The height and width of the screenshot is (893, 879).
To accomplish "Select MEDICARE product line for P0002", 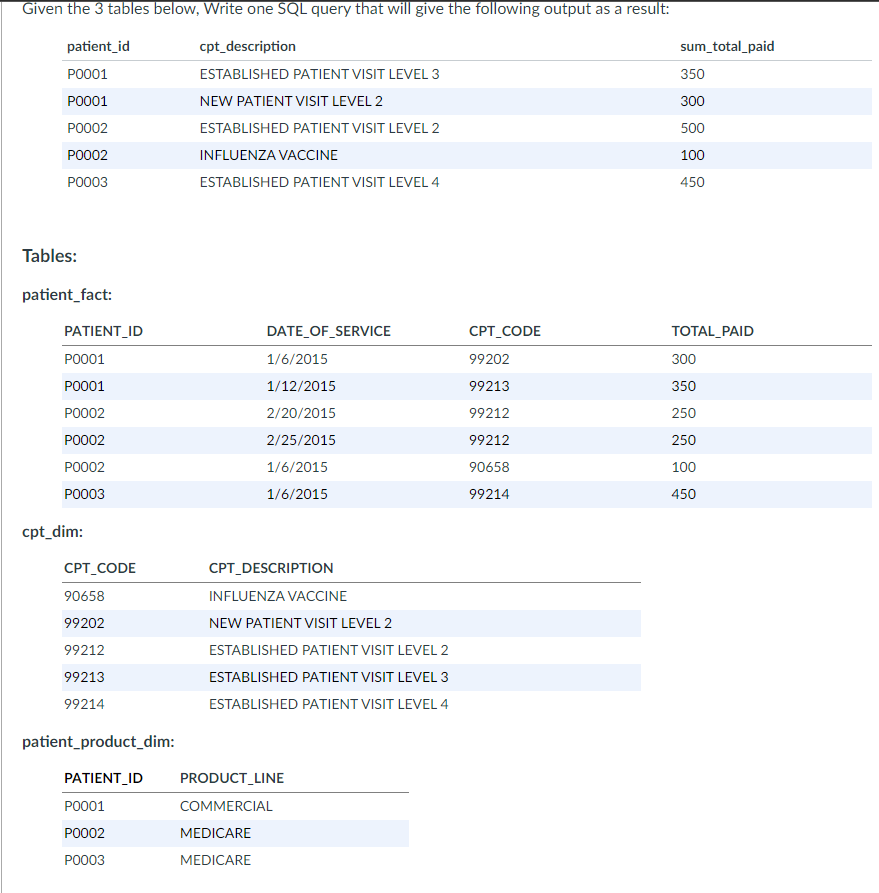I will coord(215,833).
